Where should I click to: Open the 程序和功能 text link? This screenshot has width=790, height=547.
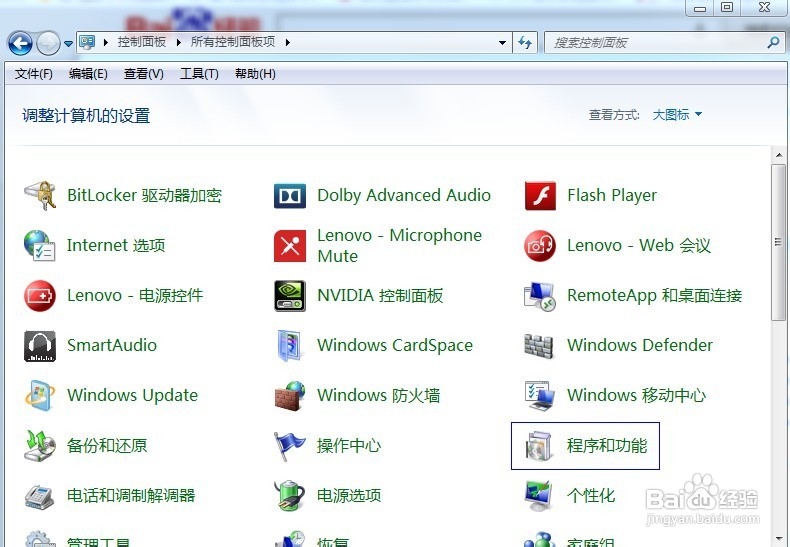607,446
